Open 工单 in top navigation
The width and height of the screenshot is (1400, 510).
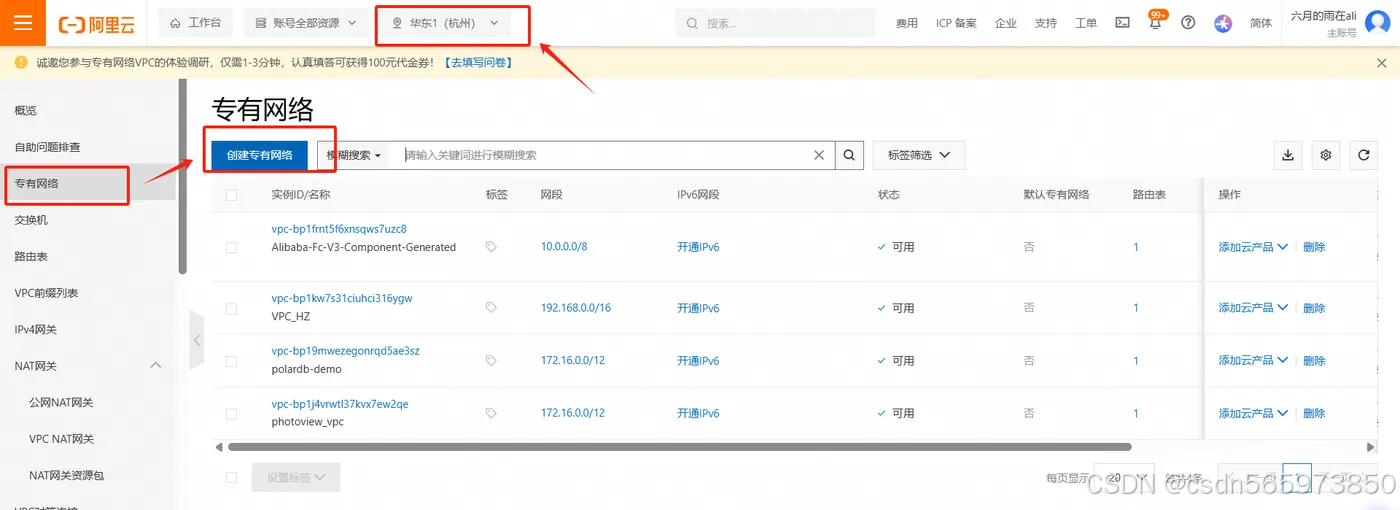[x=1086, y=23]
